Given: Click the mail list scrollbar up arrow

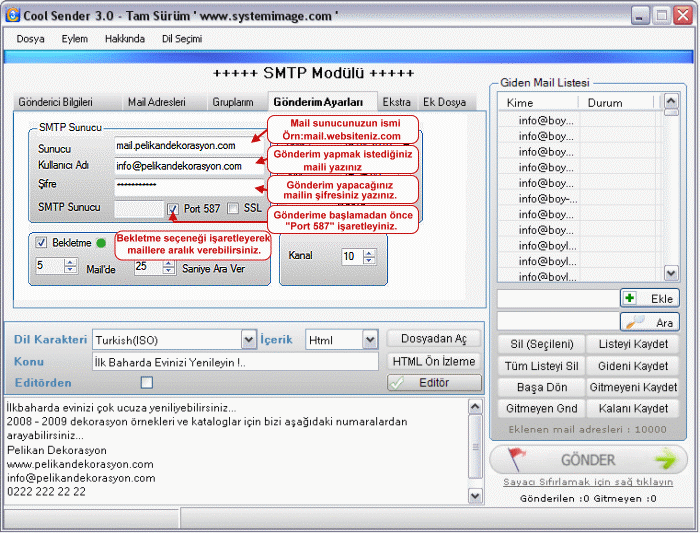Looking at the screenshot, I should click(671, 100).
